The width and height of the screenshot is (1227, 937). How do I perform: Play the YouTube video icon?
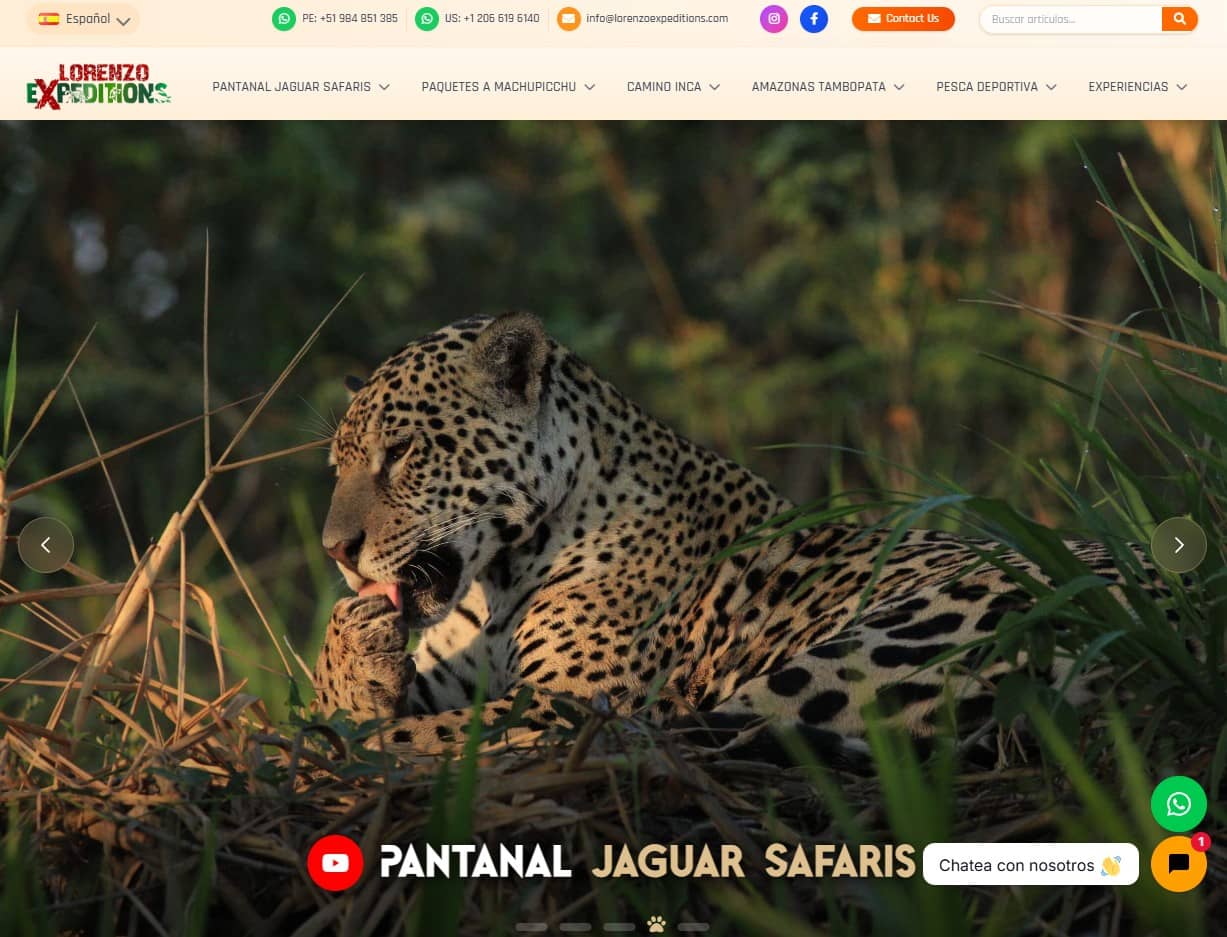click(335, 862)
